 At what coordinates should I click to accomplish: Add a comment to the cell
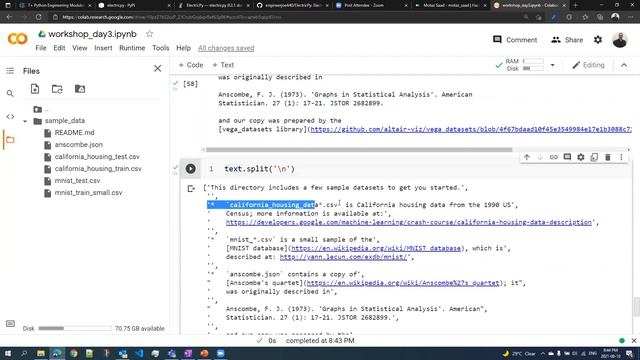[567, 157]
